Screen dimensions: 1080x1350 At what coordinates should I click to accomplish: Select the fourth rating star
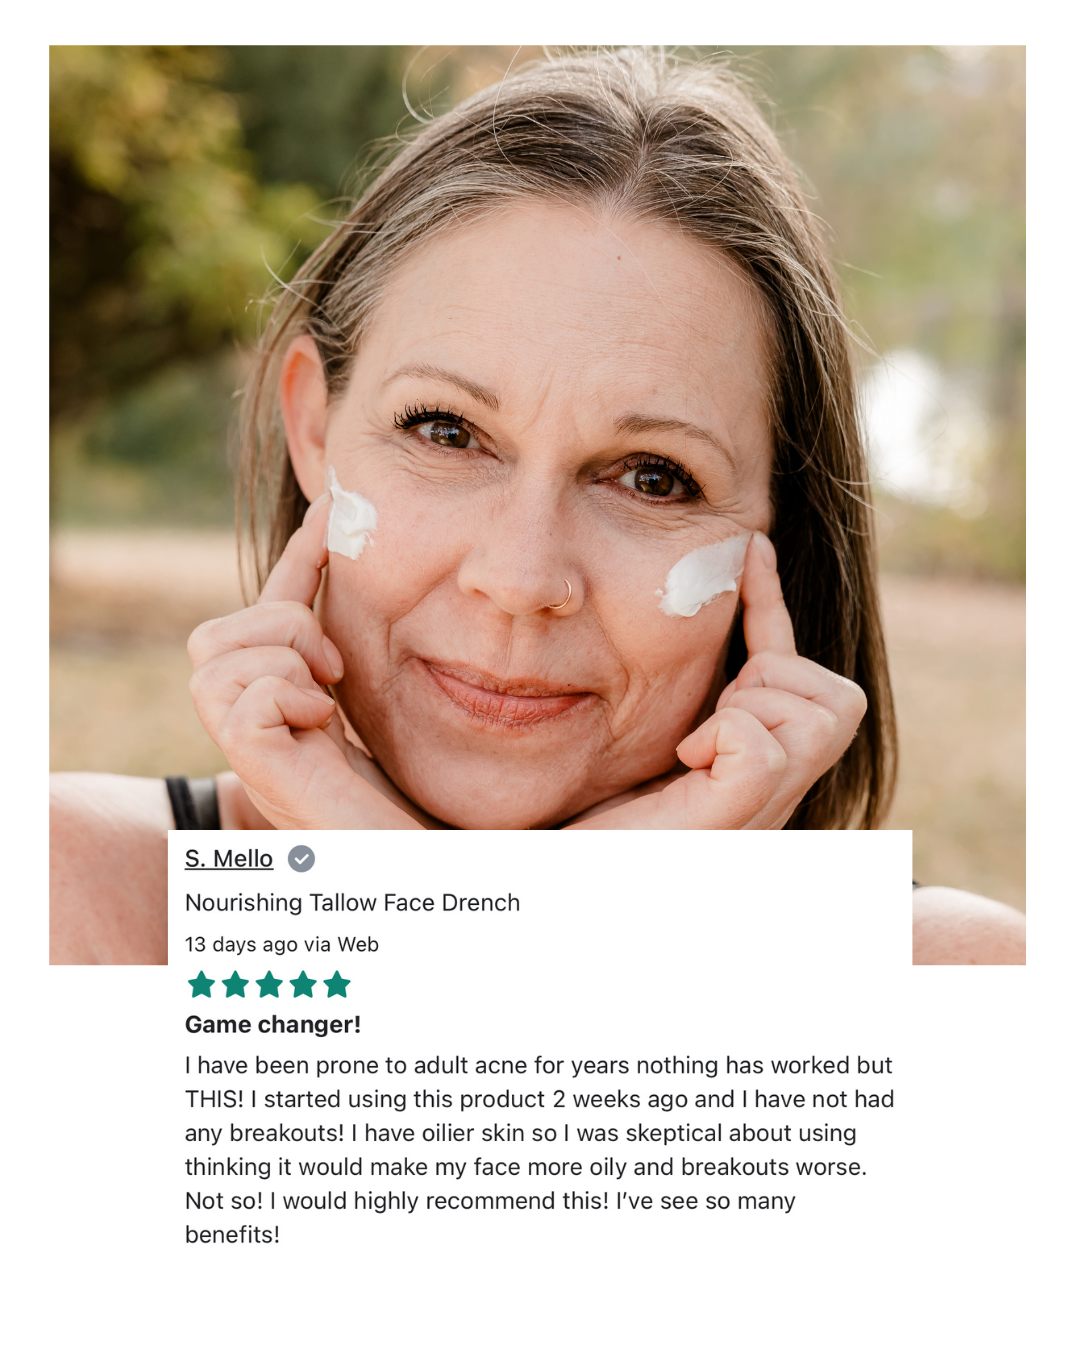(303, 985)
